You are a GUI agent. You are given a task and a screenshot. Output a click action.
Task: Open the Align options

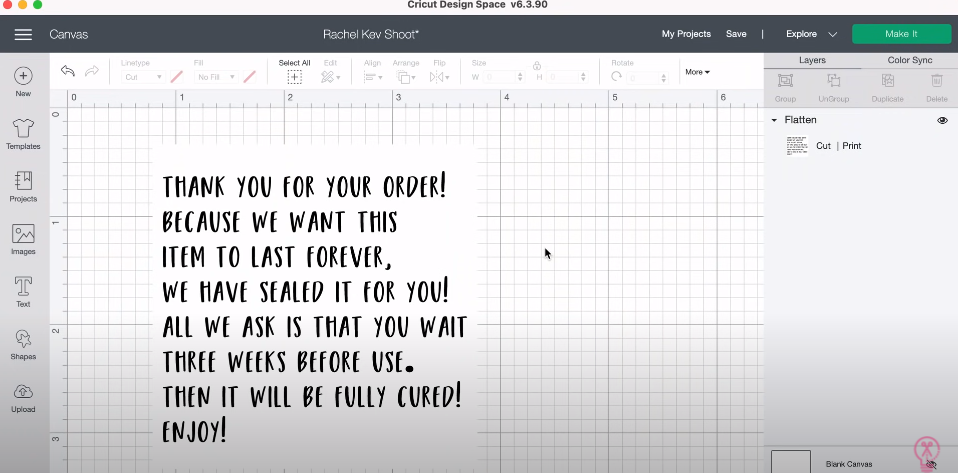372,77
